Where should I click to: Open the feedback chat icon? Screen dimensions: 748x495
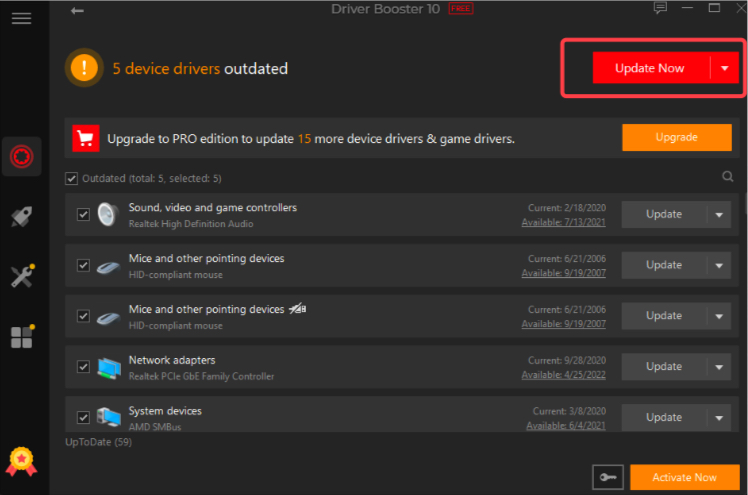tap(660, 8)
